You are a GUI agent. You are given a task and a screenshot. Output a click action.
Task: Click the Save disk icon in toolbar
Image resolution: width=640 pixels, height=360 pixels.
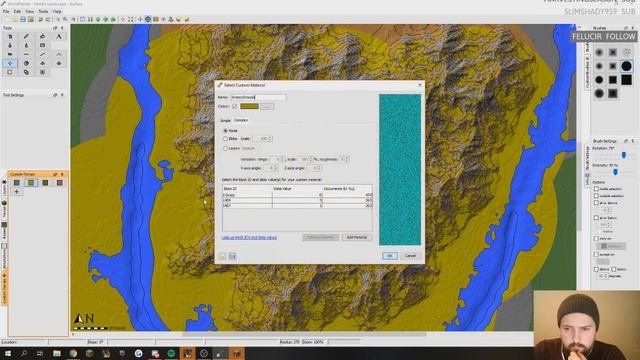pos(23,19)
